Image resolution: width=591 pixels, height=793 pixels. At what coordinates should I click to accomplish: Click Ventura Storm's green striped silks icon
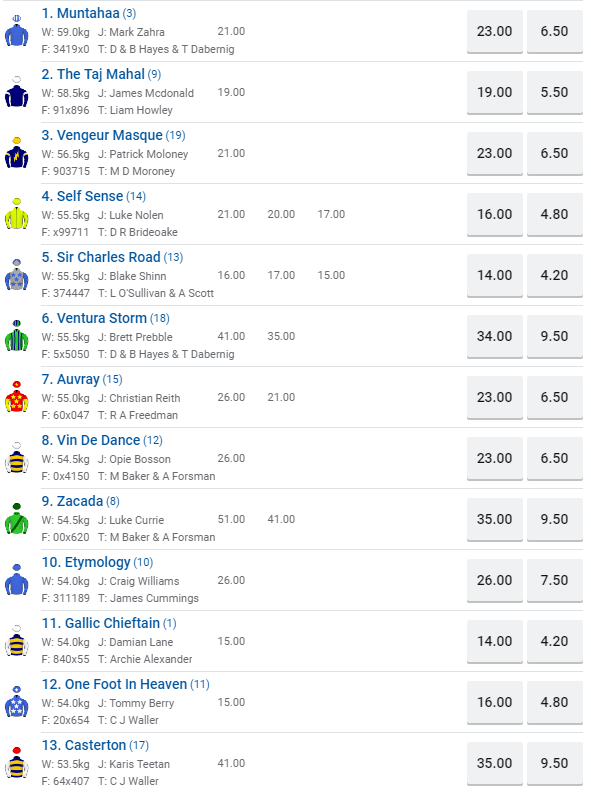pos(17,336)
